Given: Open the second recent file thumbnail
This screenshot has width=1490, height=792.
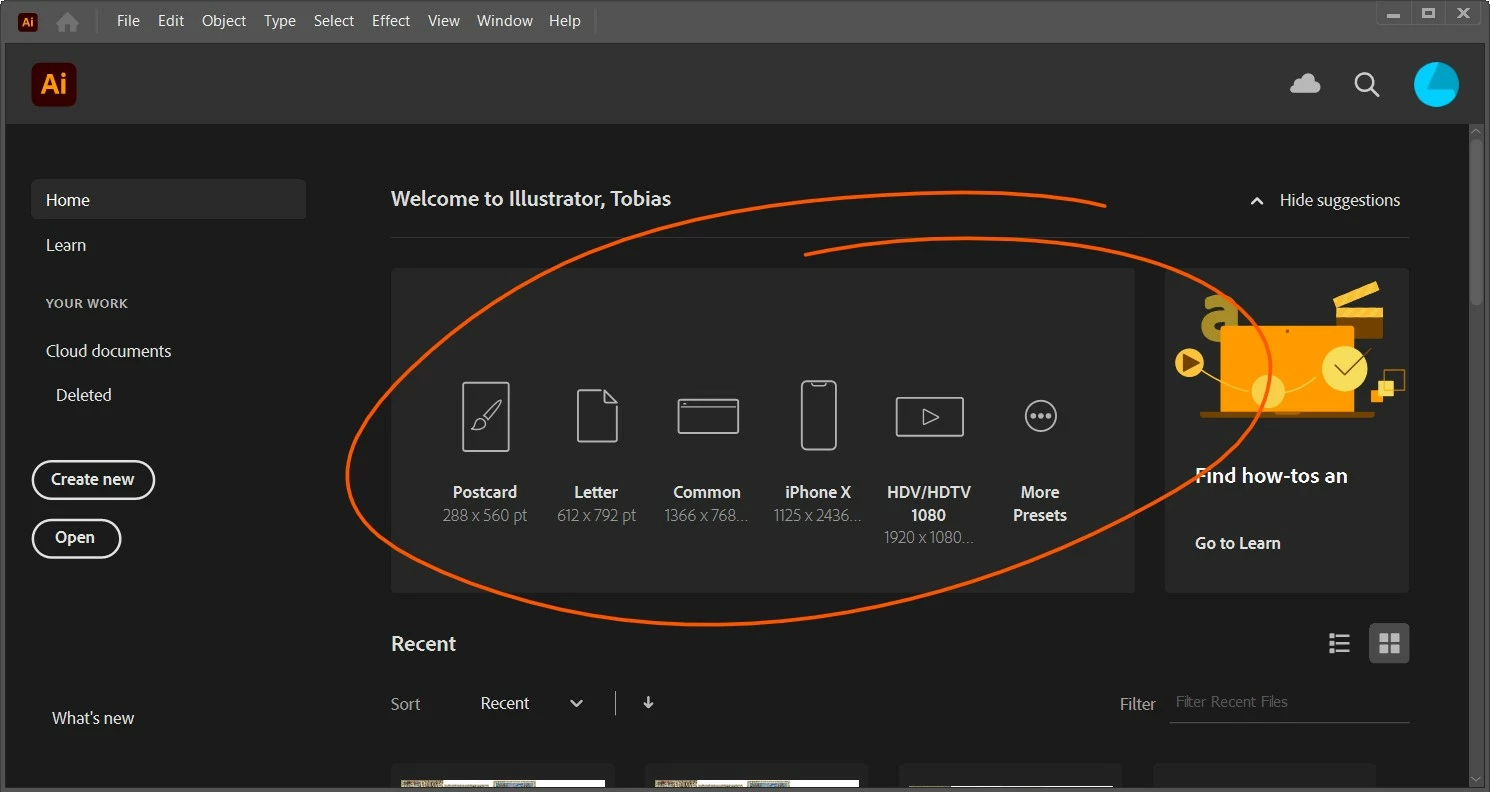Looking at the screenshot, I should tap(757, 778).
